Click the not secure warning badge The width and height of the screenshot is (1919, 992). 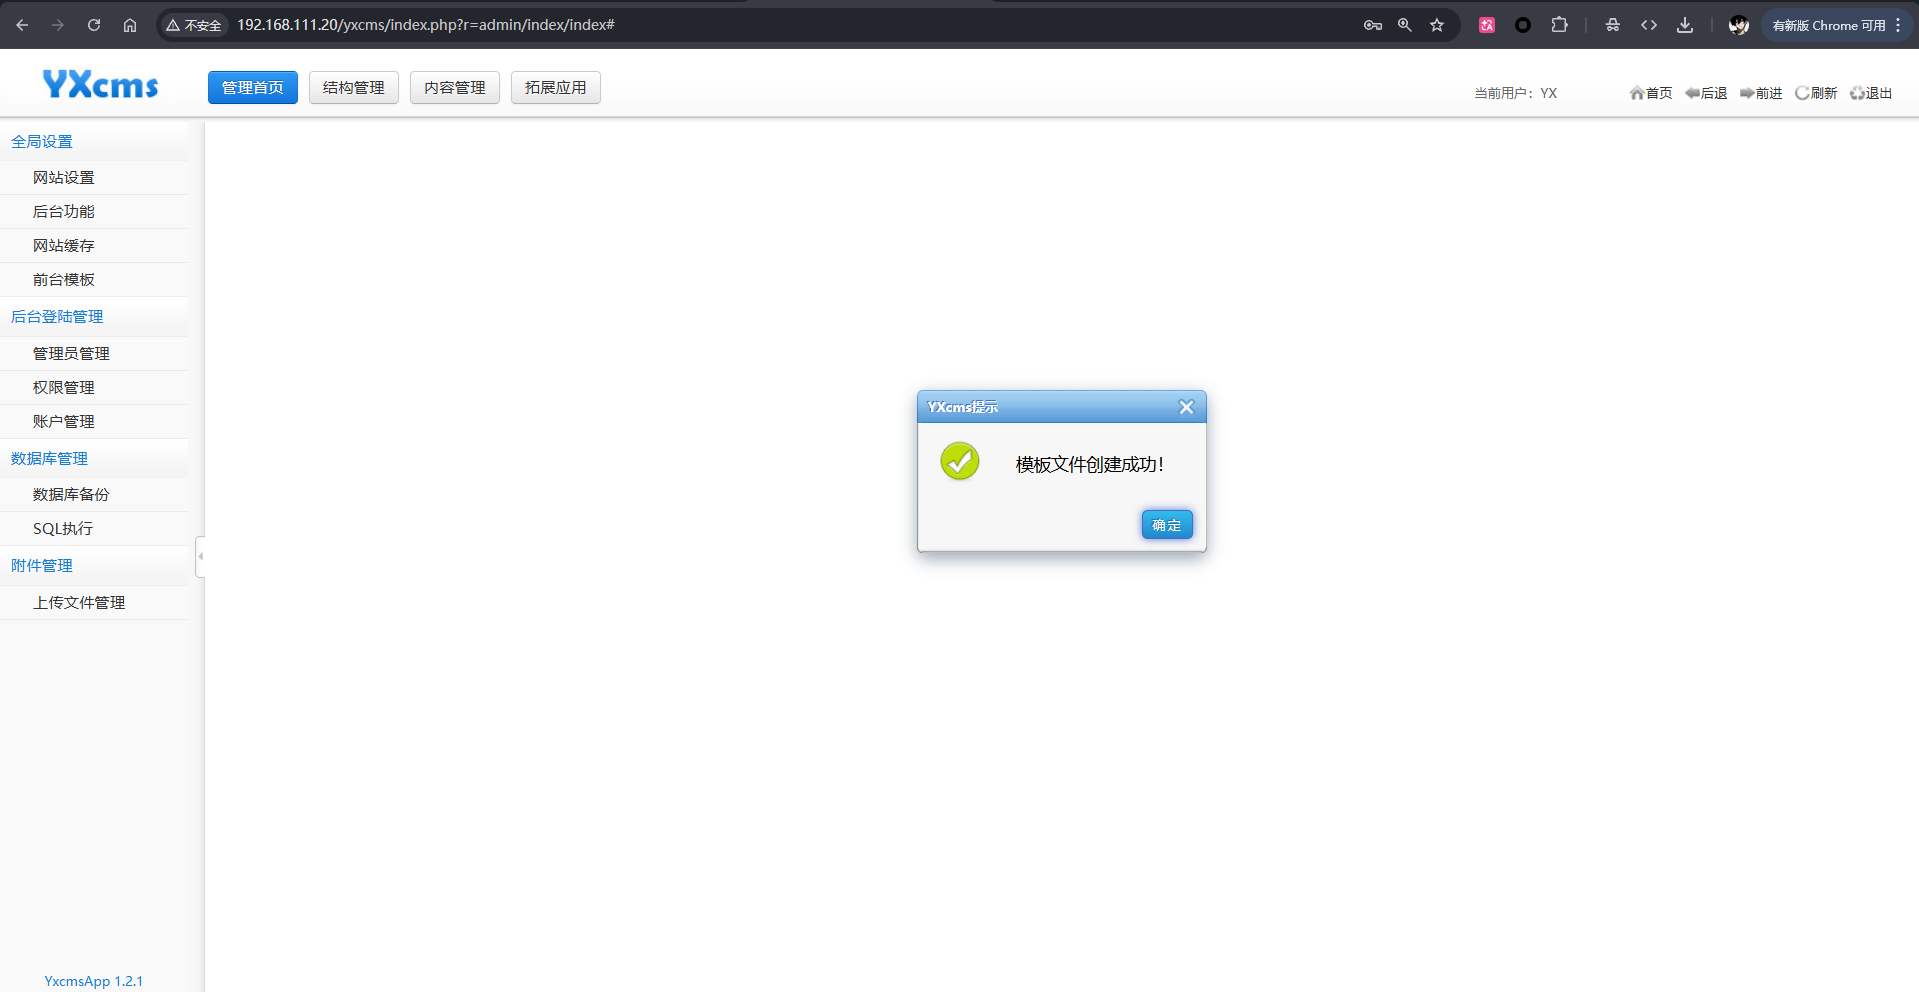pos(194,25)
